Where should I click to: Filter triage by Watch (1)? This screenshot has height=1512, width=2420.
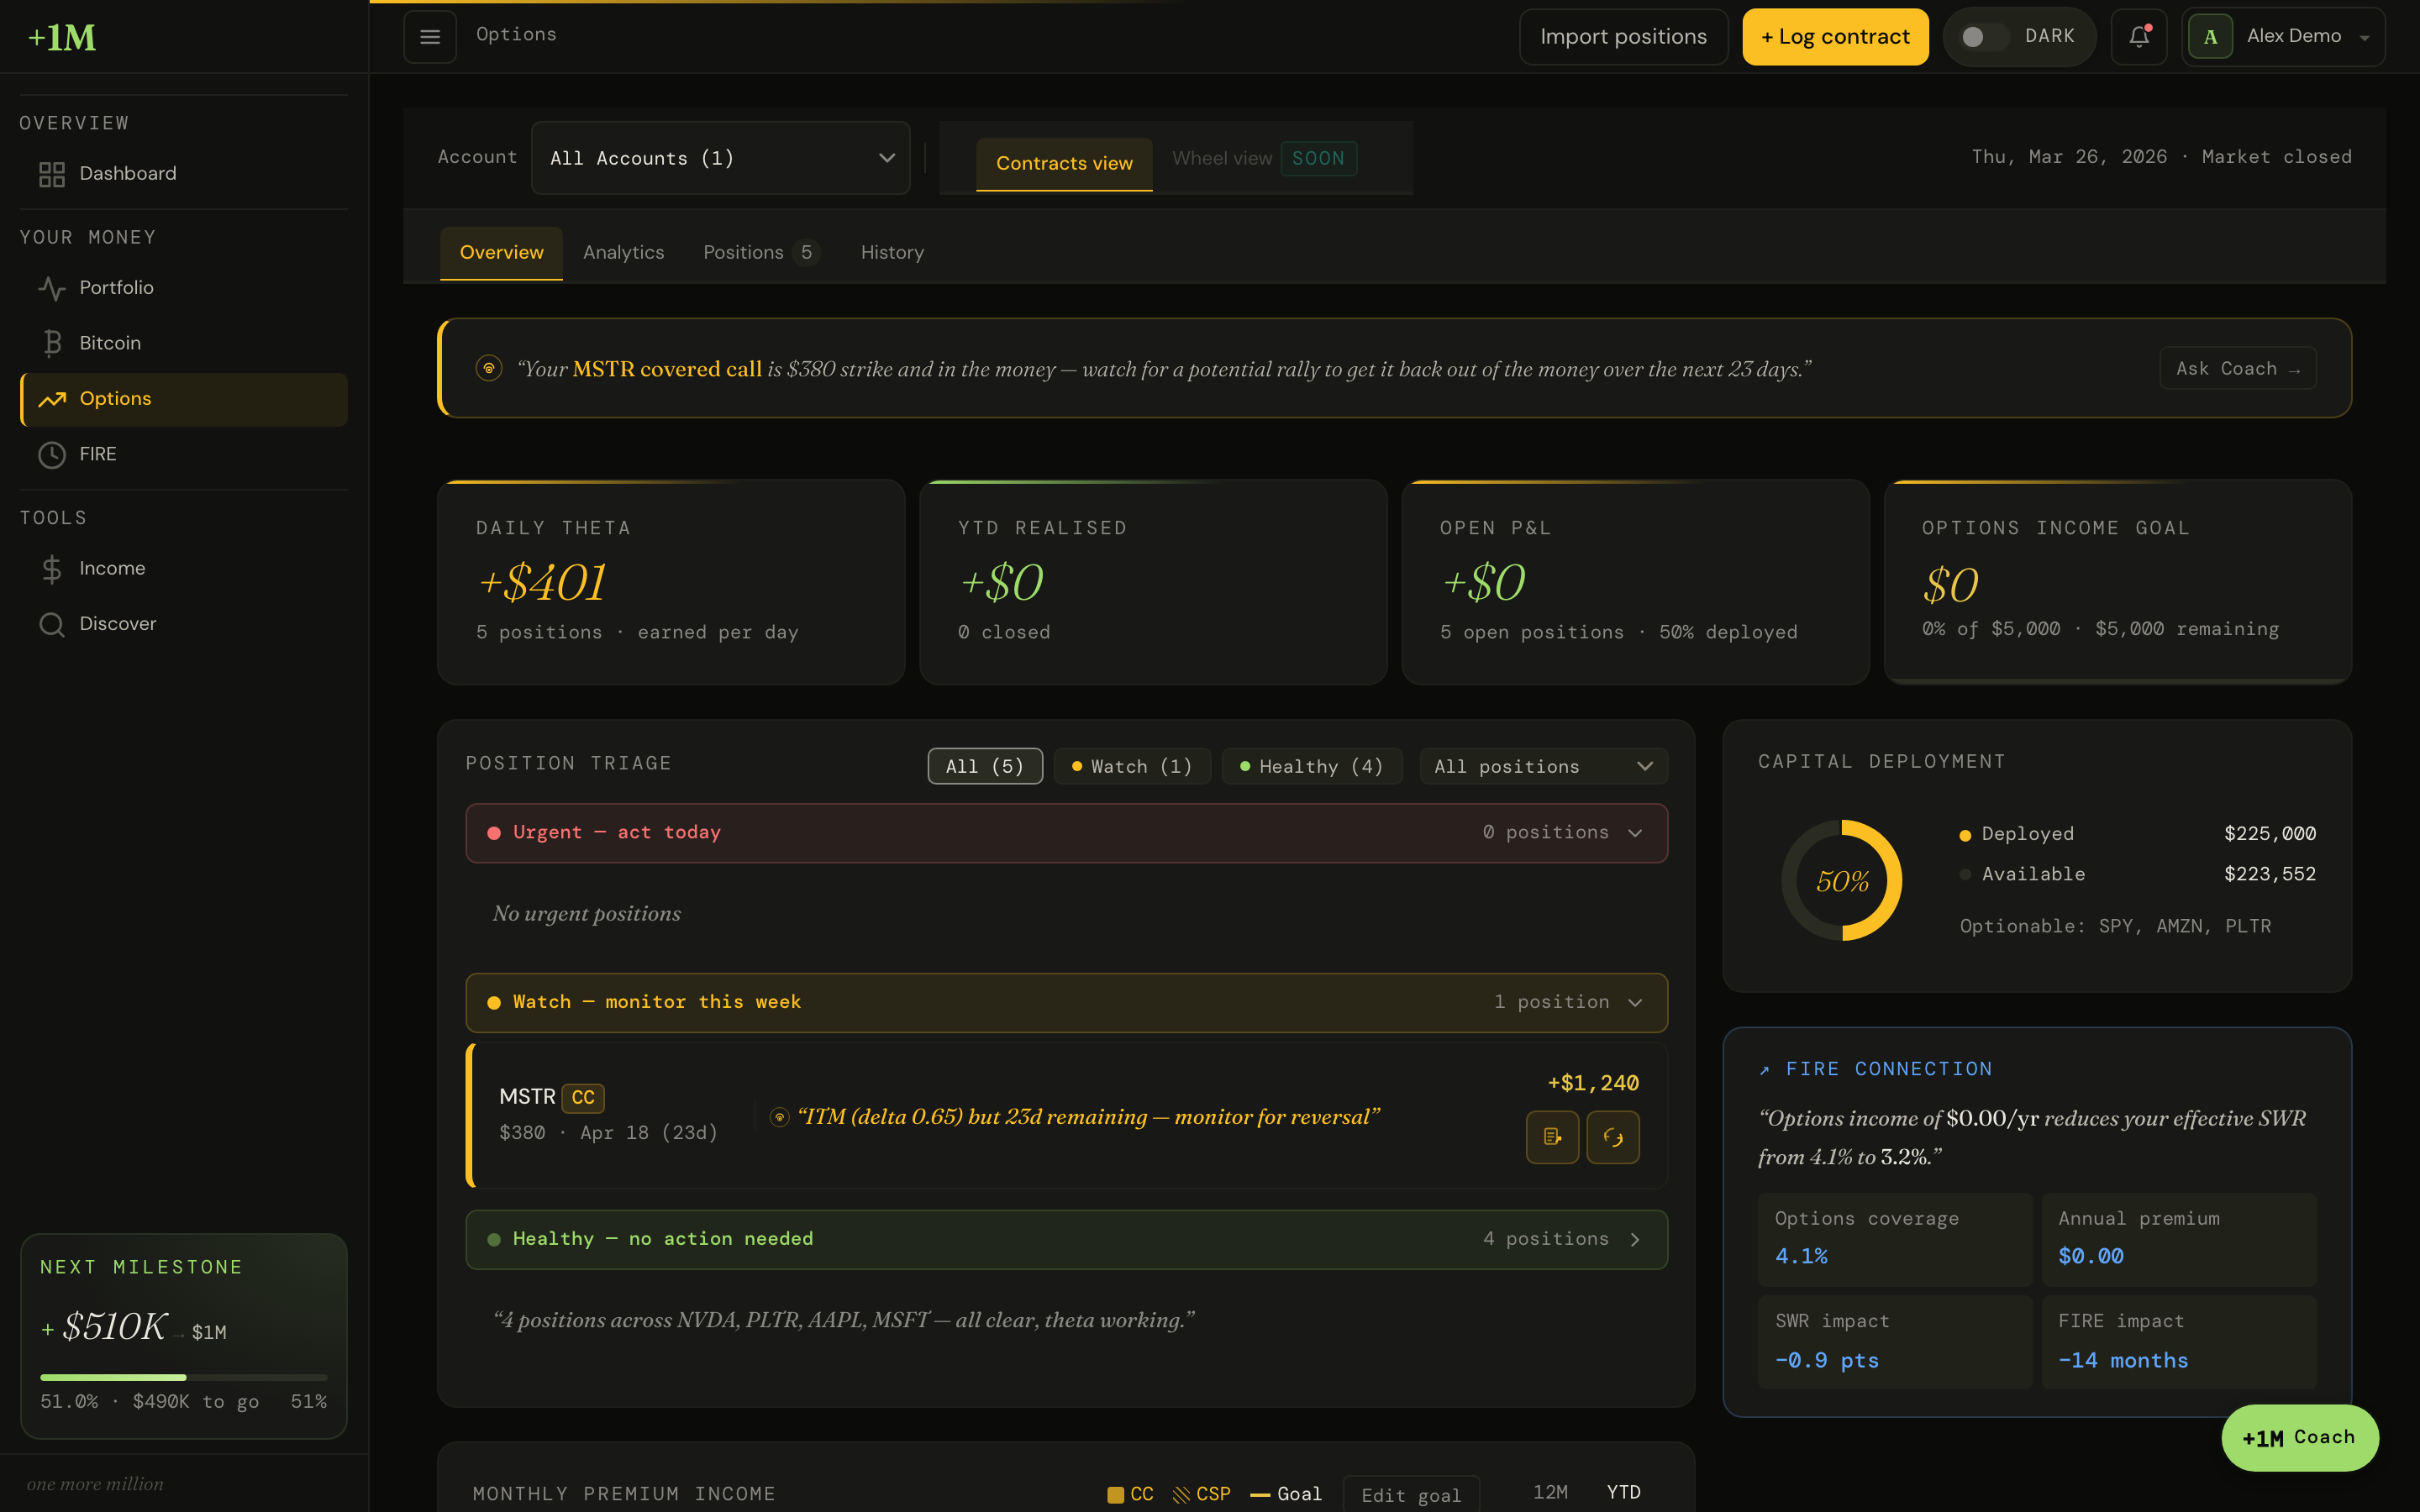(1132, 766)
